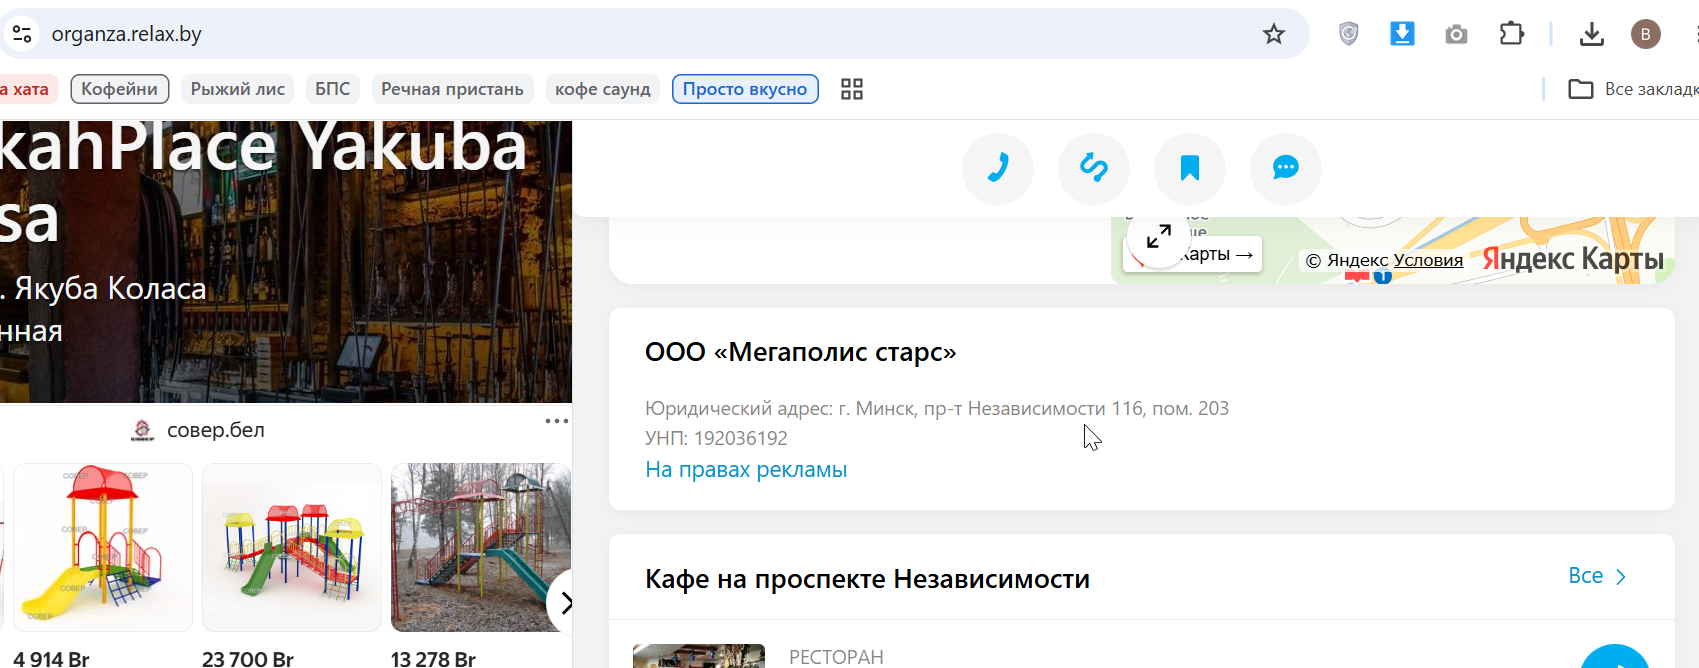The image size is (1699, 668).
Task: Open the tab groups grid icon
Action: pos(852,89)
